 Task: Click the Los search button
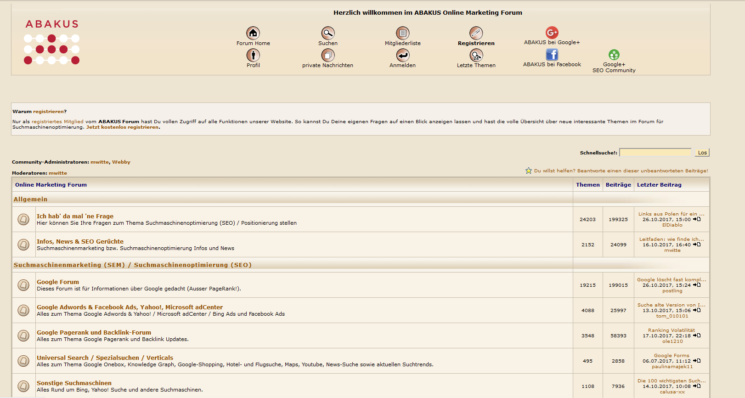[702, 152]
